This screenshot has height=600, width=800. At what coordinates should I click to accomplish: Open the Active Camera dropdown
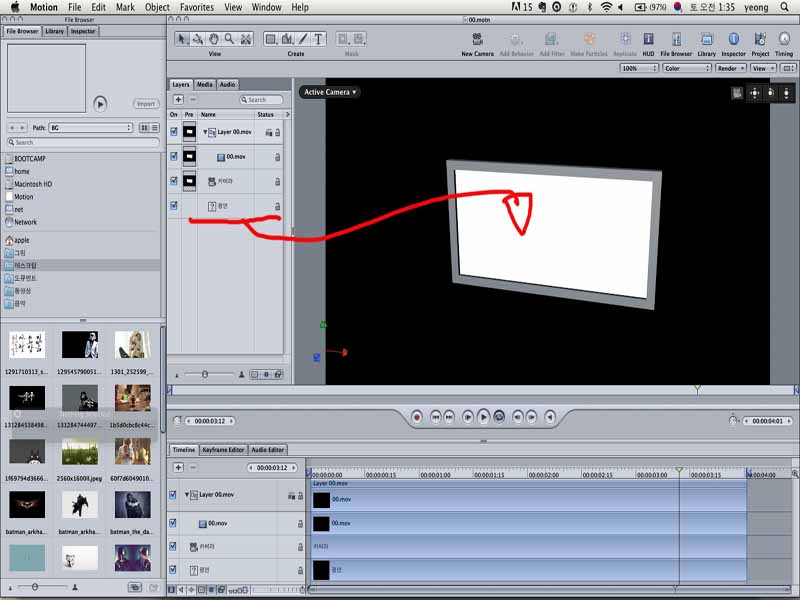[x=330, y=92]
